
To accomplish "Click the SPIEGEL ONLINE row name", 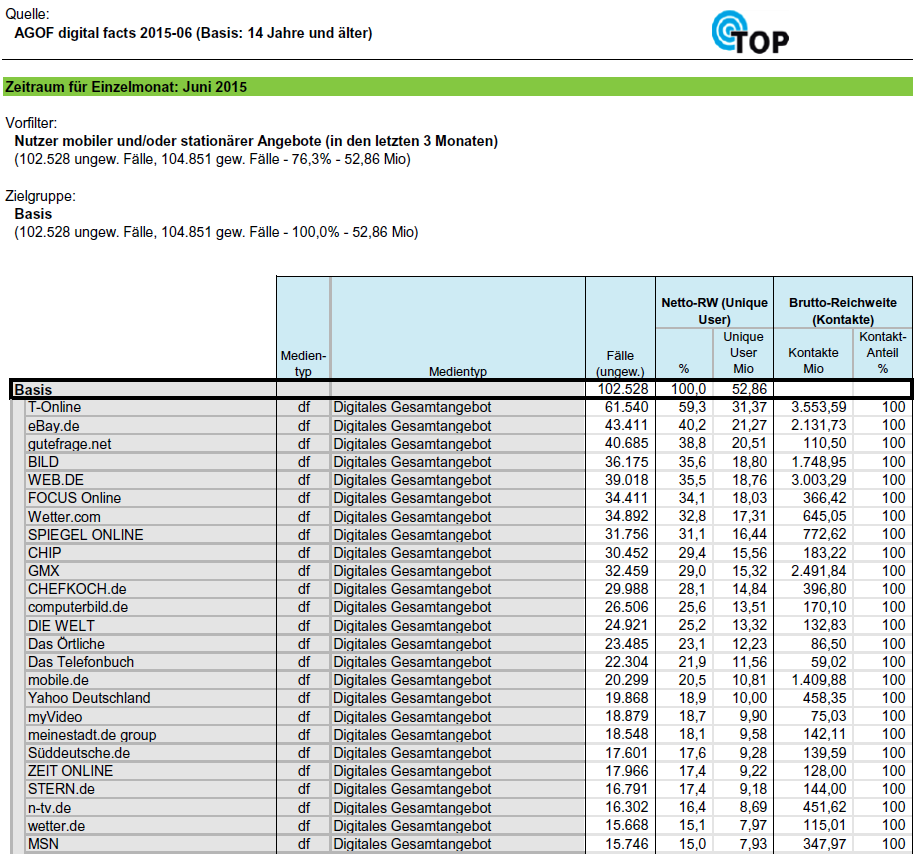I will pos(86,535).
